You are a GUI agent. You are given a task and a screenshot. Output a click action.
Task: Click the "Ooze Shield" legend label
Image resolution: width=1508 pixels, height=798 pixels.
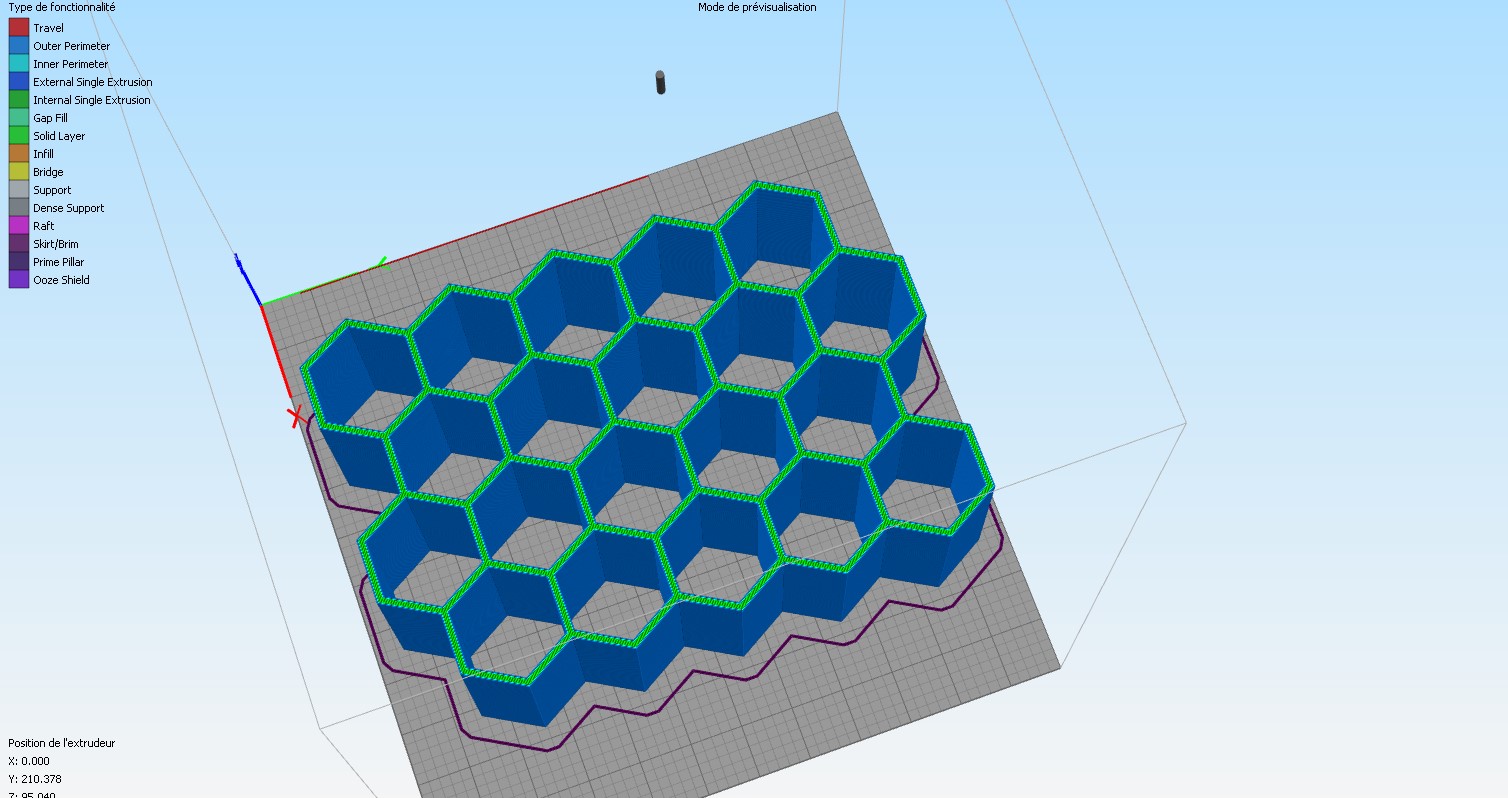[x=62, y=280]
